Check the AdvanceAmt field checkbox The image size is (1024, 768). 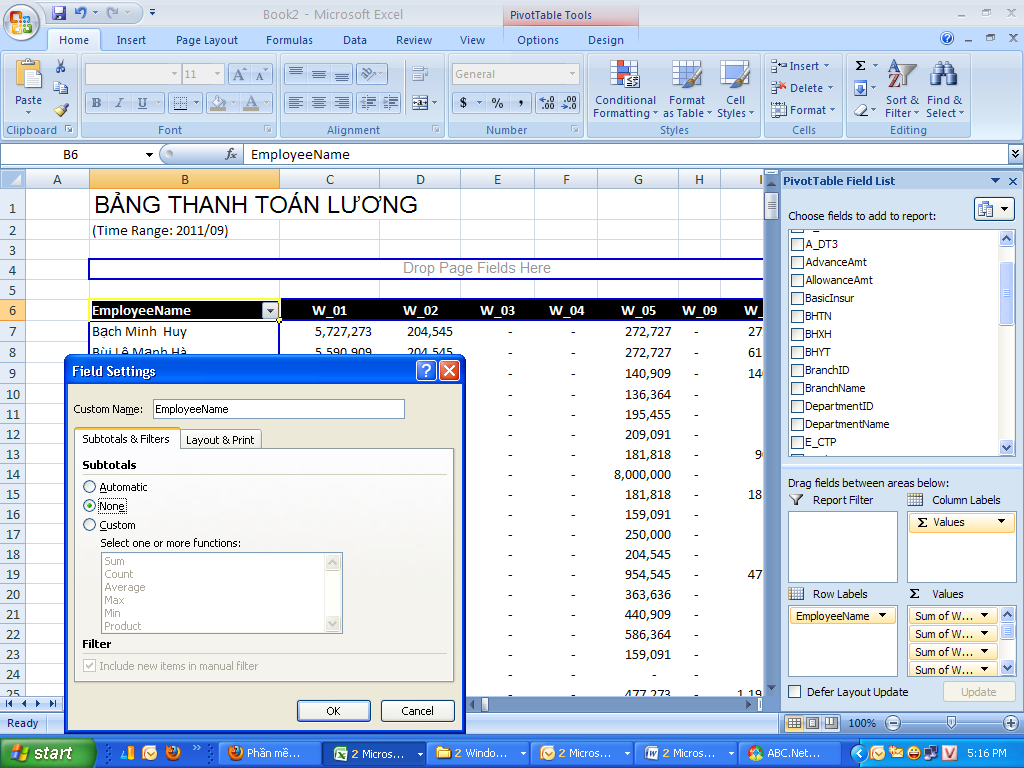coord(797,262)
